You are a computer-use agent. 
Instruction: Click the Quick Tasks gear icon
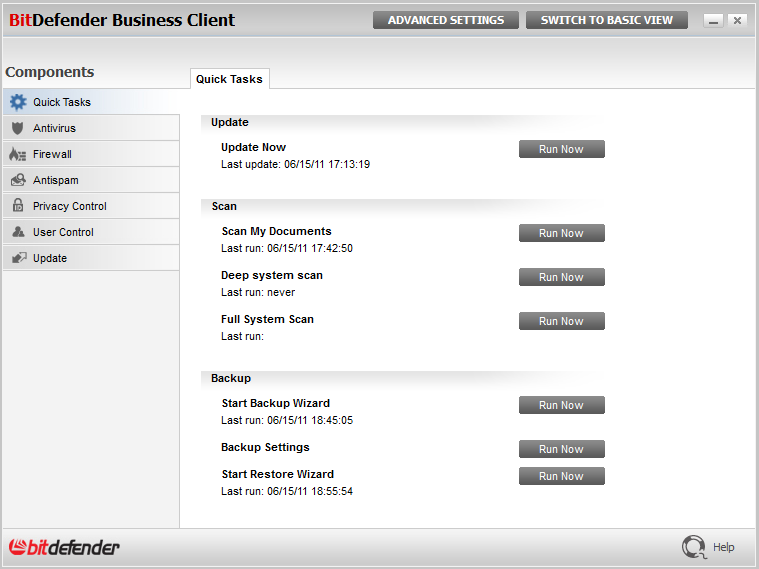18,102
